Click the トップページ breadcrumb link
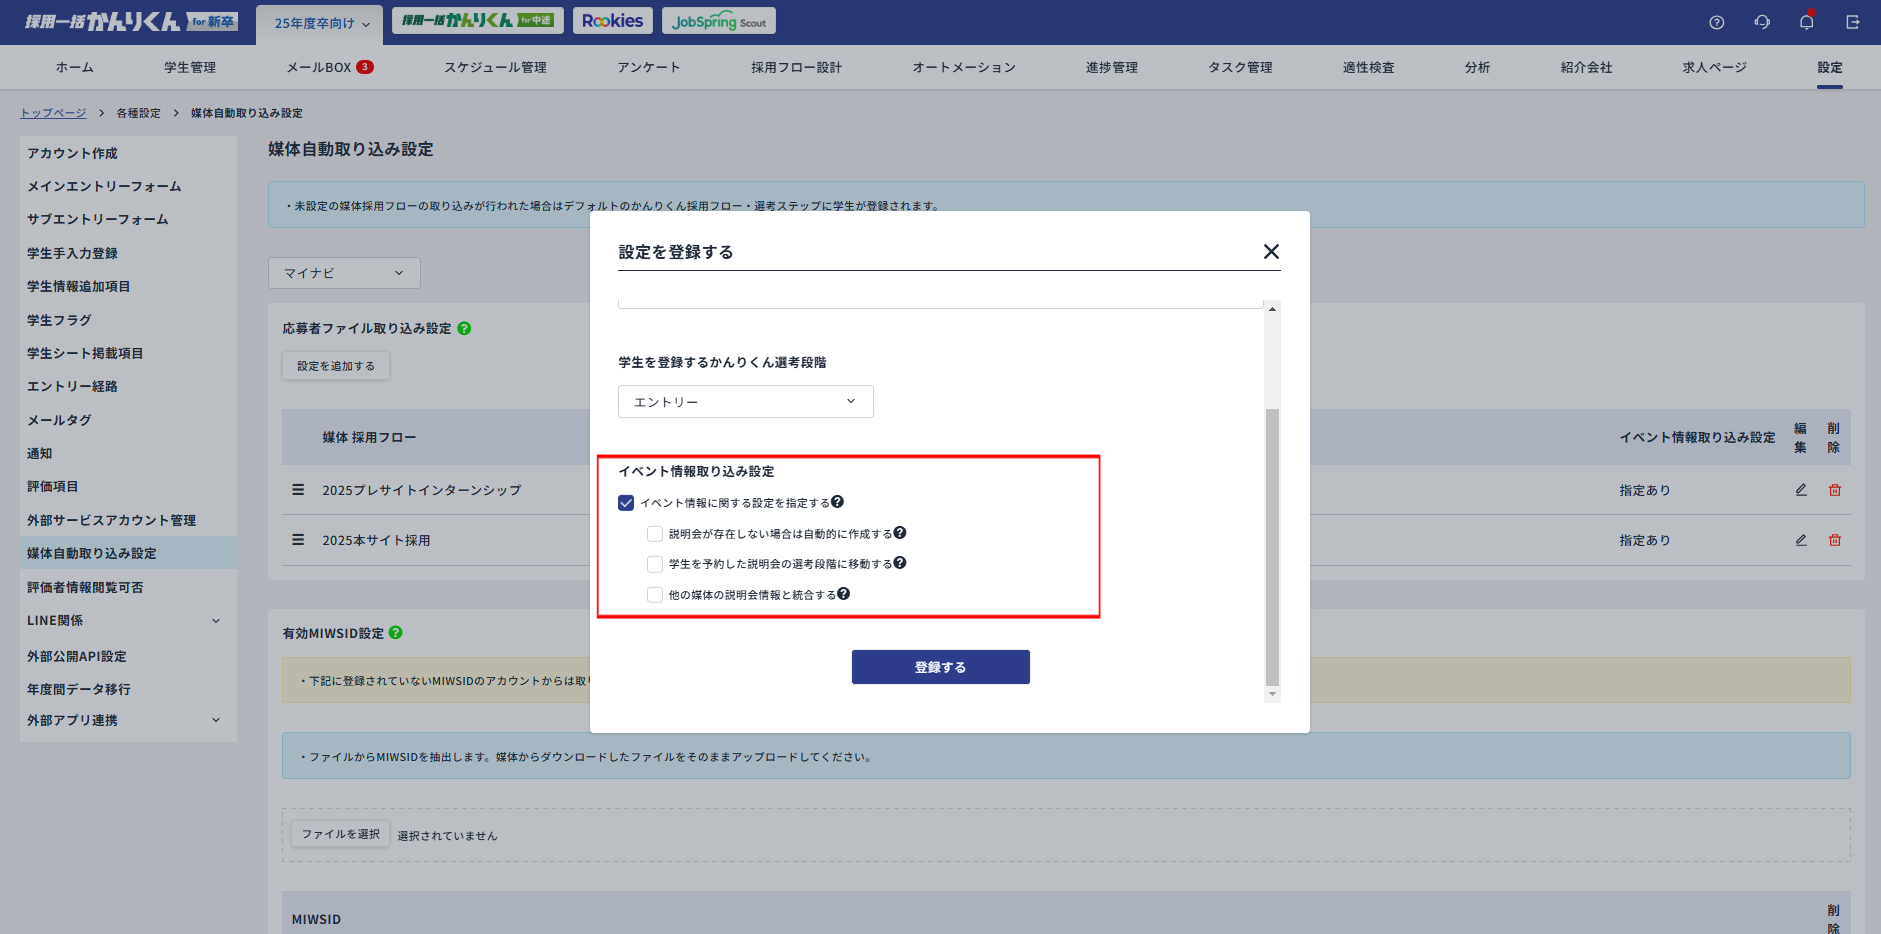This screenshot has width=1881, height=934. click(x=53, y=113)
